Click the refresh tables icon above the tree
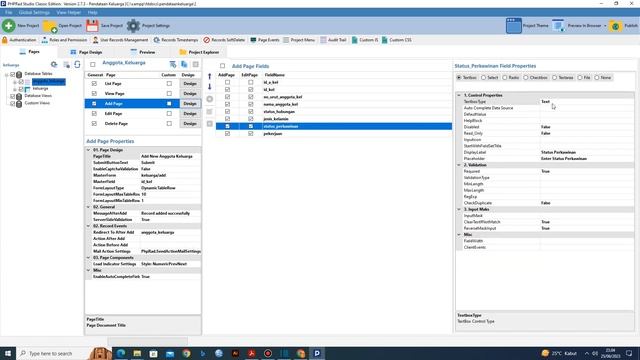Image resolution: width=640 pixels, height=360 pixels. tap(77, 64)
